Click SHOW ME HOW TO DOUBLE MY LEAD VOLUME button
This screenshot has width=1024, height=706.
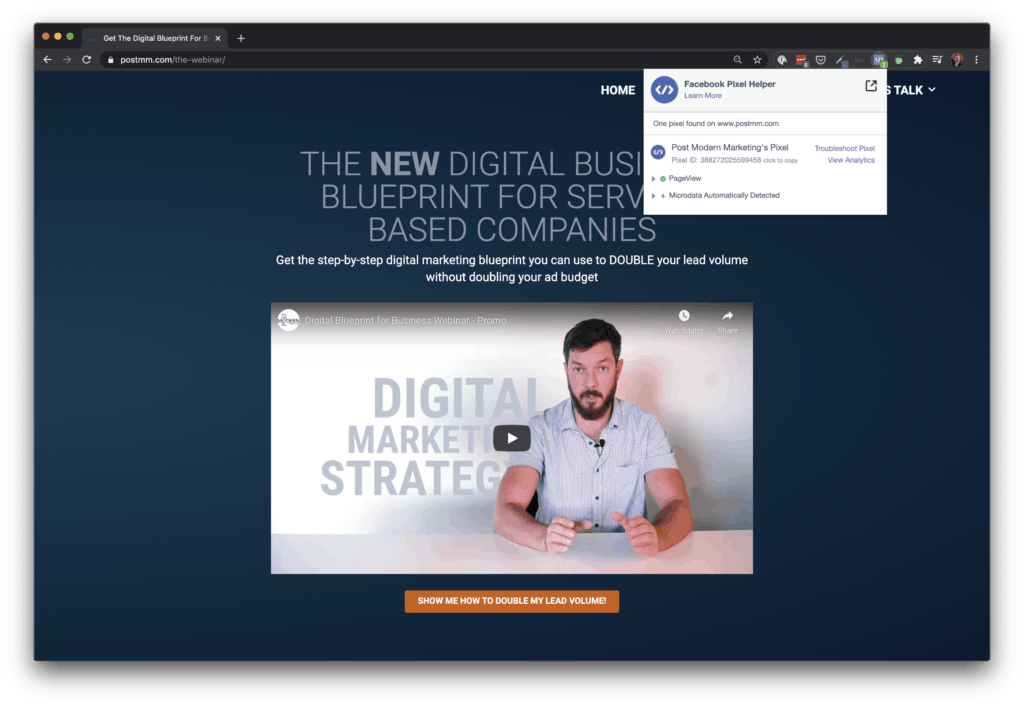point(511,601)
